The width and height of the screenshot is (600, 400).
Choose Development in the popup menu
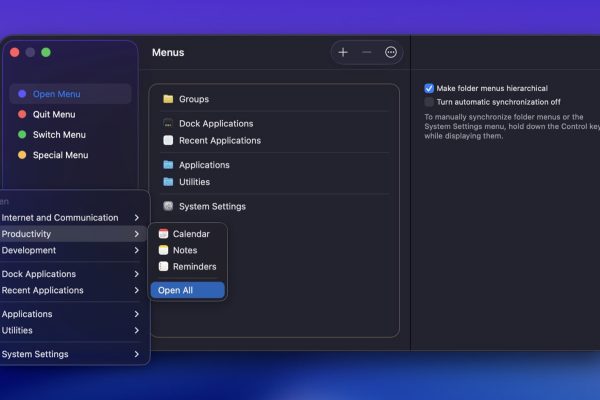coord(73,250)
